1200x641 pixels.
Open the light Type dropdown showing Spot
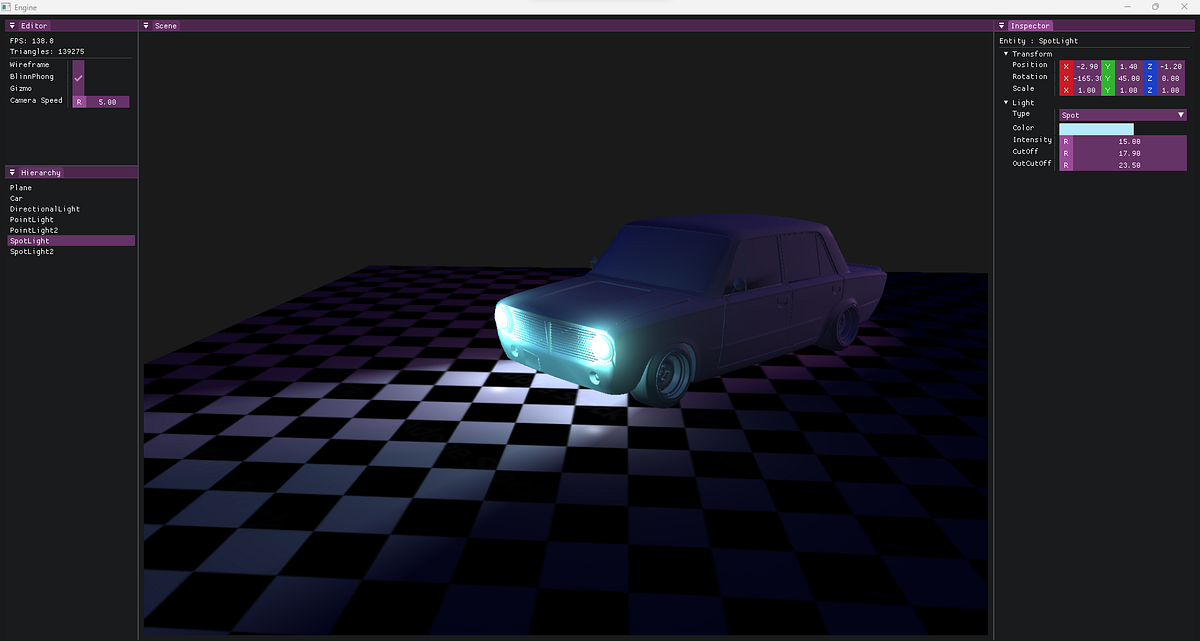pos(1120,114)
